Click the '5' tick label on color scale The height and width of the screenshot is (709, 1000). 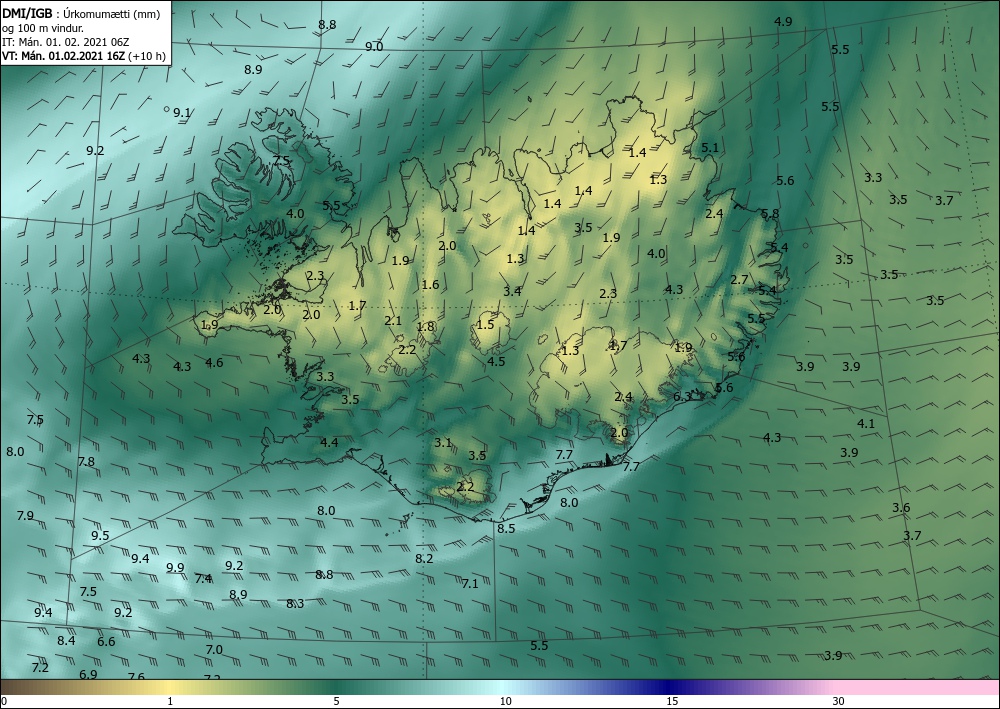[336, 701]
